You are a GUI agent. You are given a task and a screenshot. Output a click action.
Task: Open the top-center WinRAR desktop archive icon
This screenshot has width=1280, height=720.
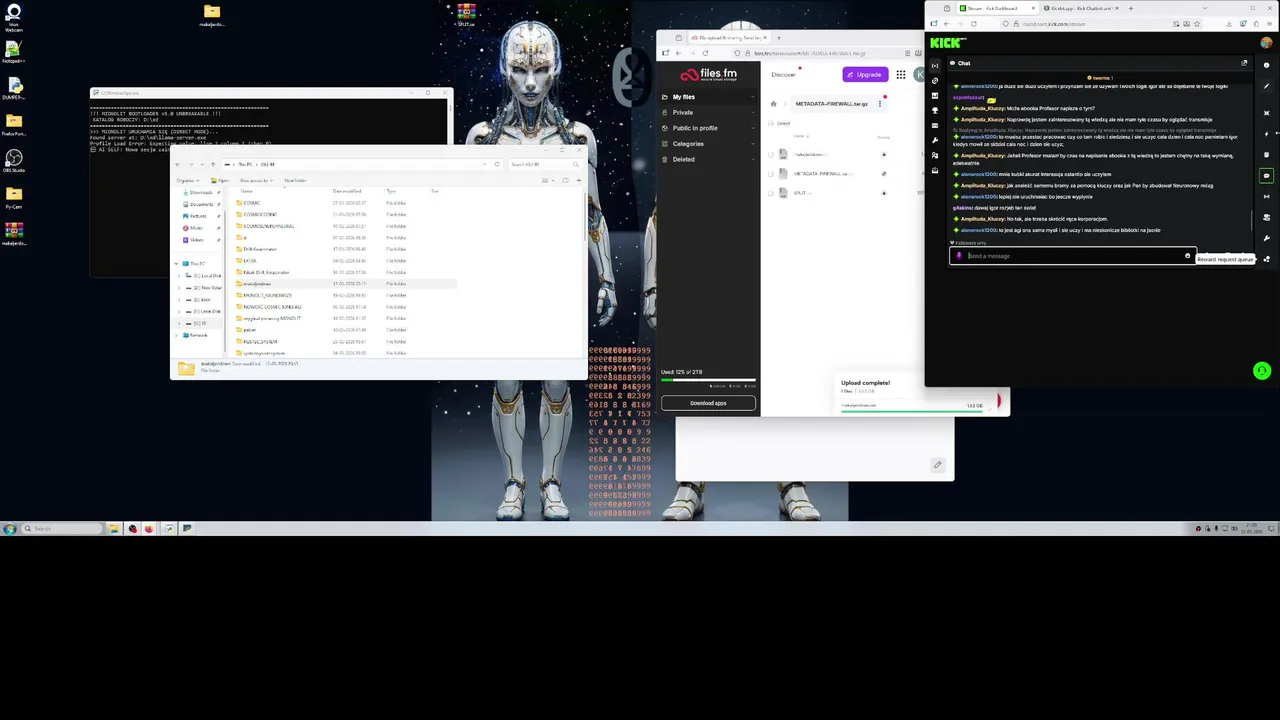coord(466,15)
